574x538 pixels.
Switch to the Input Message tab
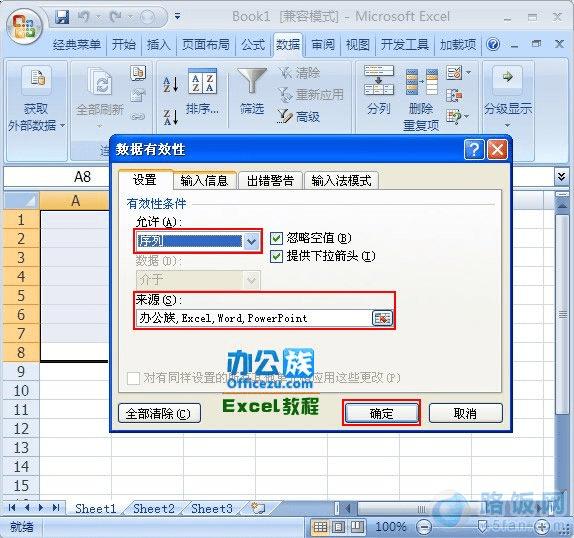point(205,181)
